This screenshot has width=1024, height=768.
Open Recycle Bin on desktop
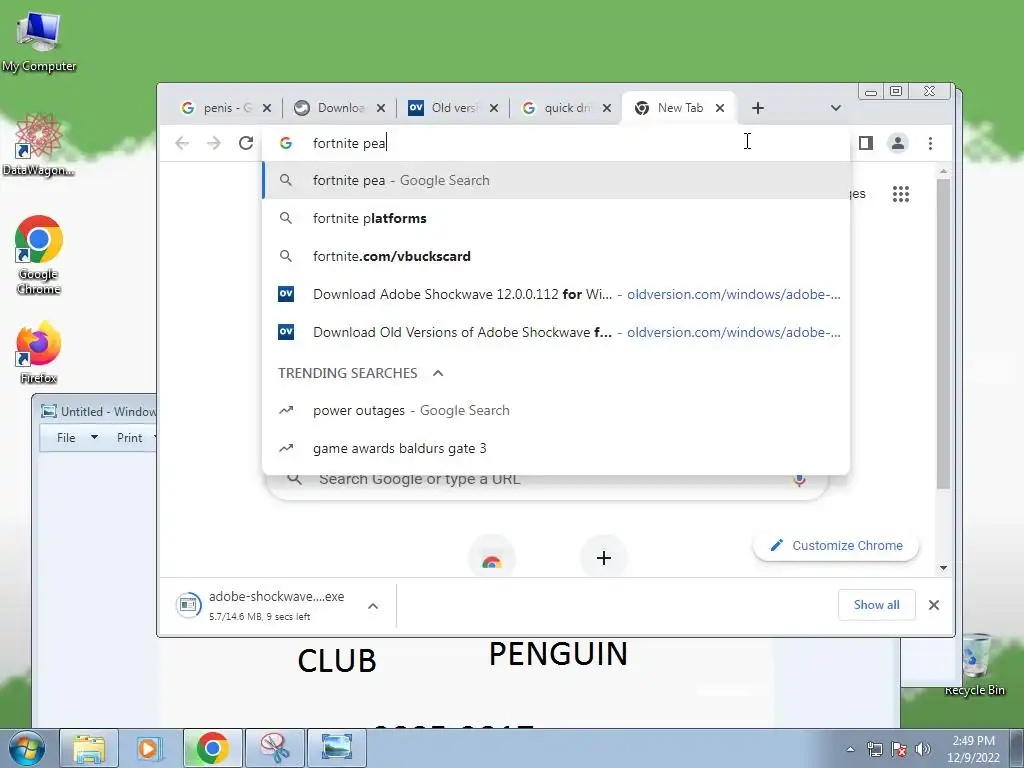click(x=974, y=665)
